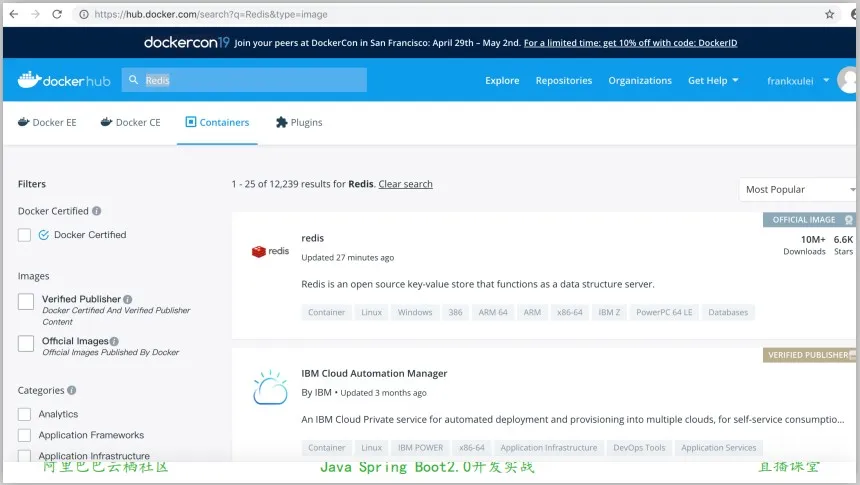This screenshot has width=860, height=485.
Task: Click the redis image logo
Action: coord(270,252)
